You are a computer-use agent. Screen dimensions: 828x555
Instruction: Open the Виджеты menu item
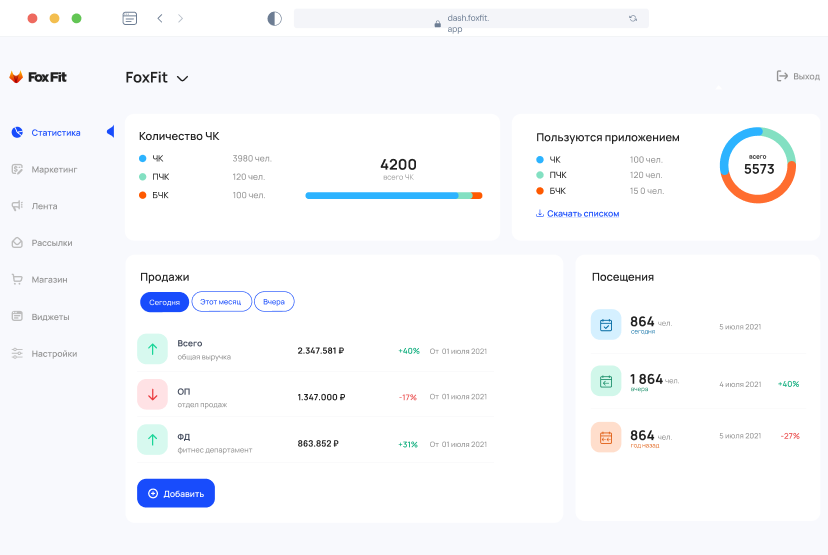point(50,317)
